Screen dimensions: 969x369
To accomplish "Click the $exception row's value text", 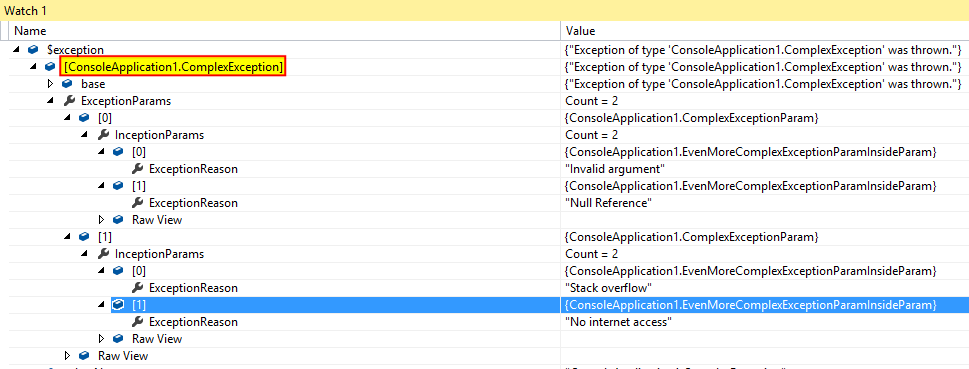I will tap(763, 49).
